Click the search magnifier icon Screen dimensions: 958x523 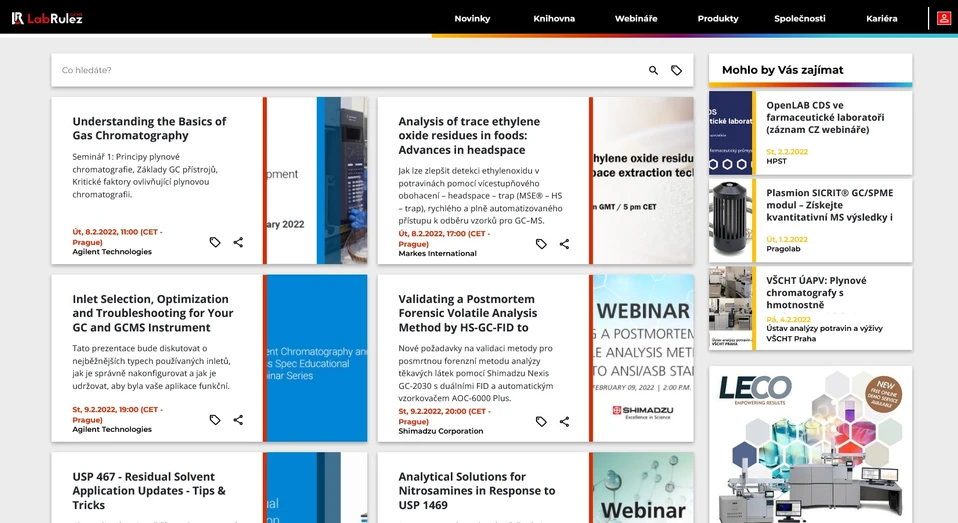click(653, 70)
